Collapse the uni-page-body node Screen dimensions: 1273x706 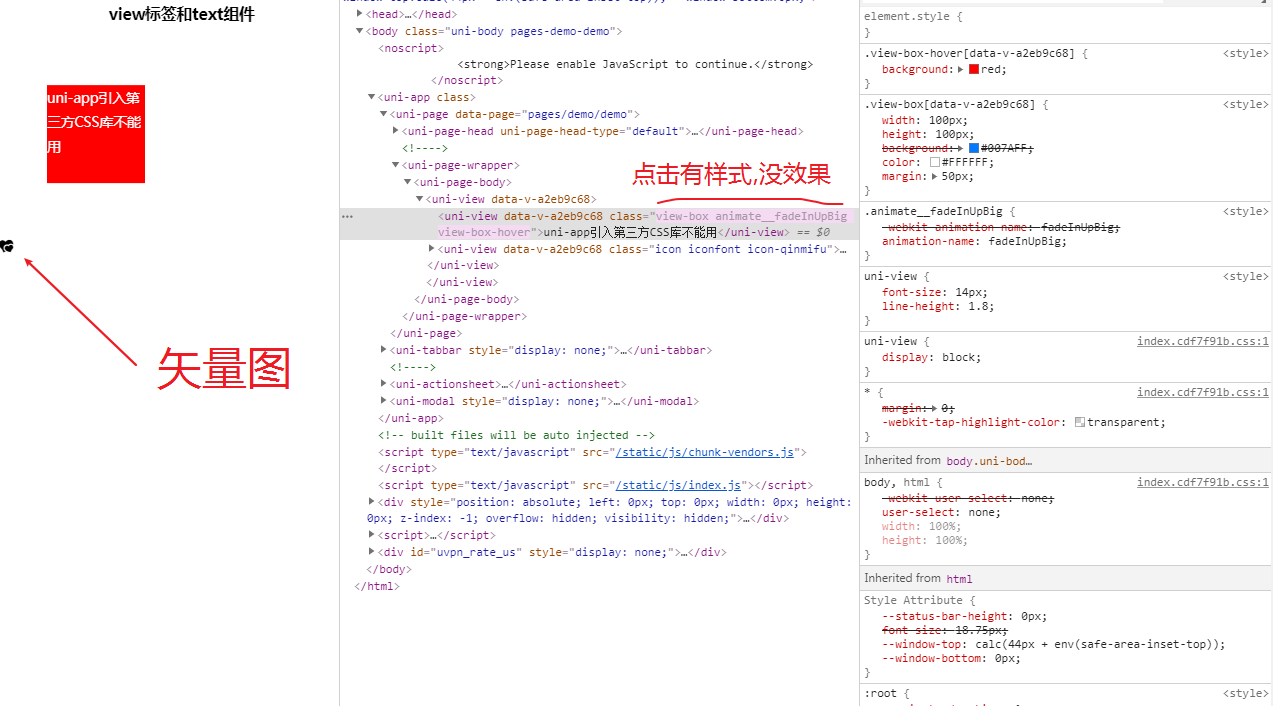pos(408,182)
